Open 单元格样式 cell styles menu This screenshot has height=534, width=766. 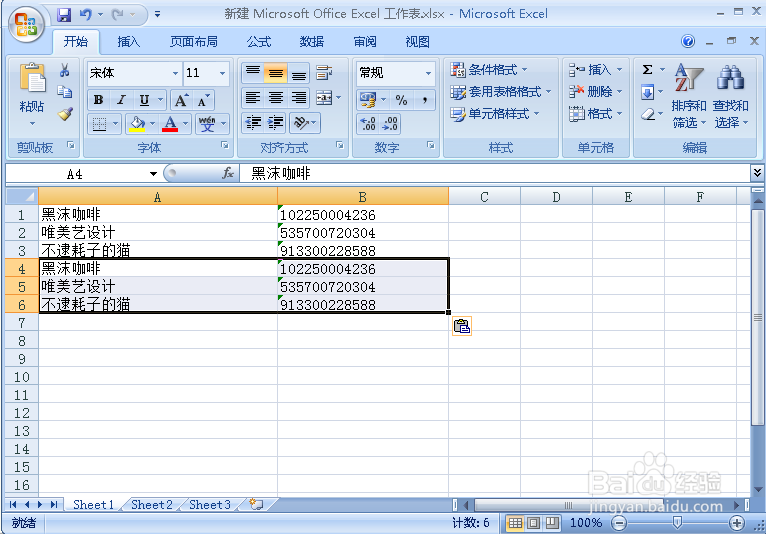[x=494, y=114]
